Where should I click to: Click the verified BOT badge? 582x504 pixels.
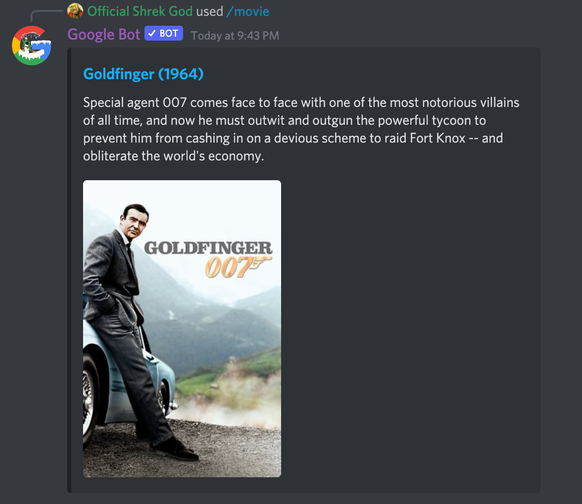[164, 33]
